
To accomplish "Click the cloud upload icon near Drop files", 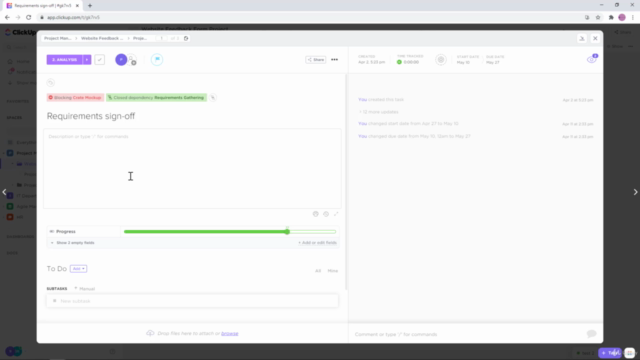I will (x=150, y=333).
